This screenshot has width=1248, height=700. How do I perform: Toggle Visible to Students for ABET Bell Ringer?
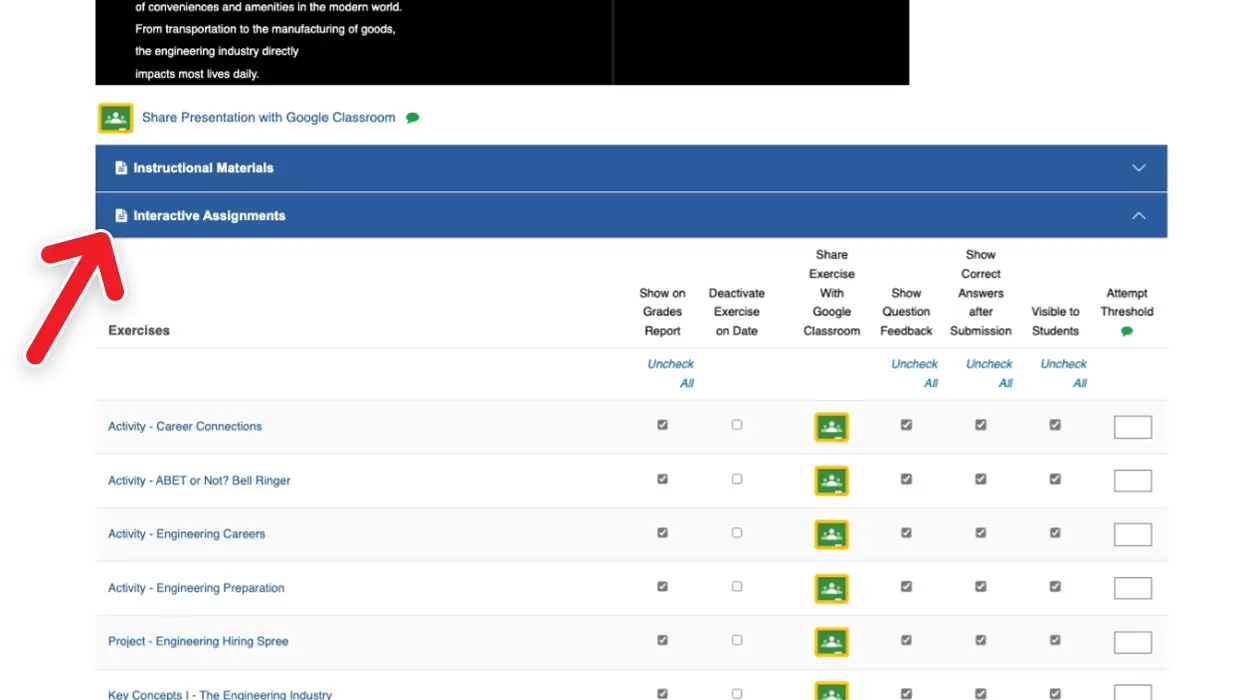[1055, 479]
